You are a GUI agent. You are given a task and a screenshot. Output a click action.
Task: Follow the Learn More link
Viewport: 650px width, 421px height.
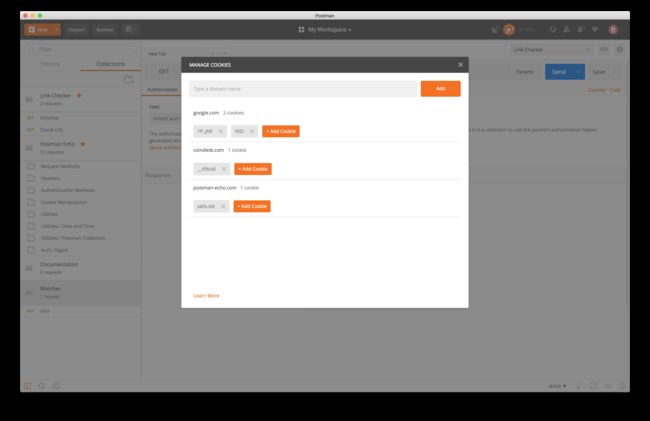[x=206, y=295]
